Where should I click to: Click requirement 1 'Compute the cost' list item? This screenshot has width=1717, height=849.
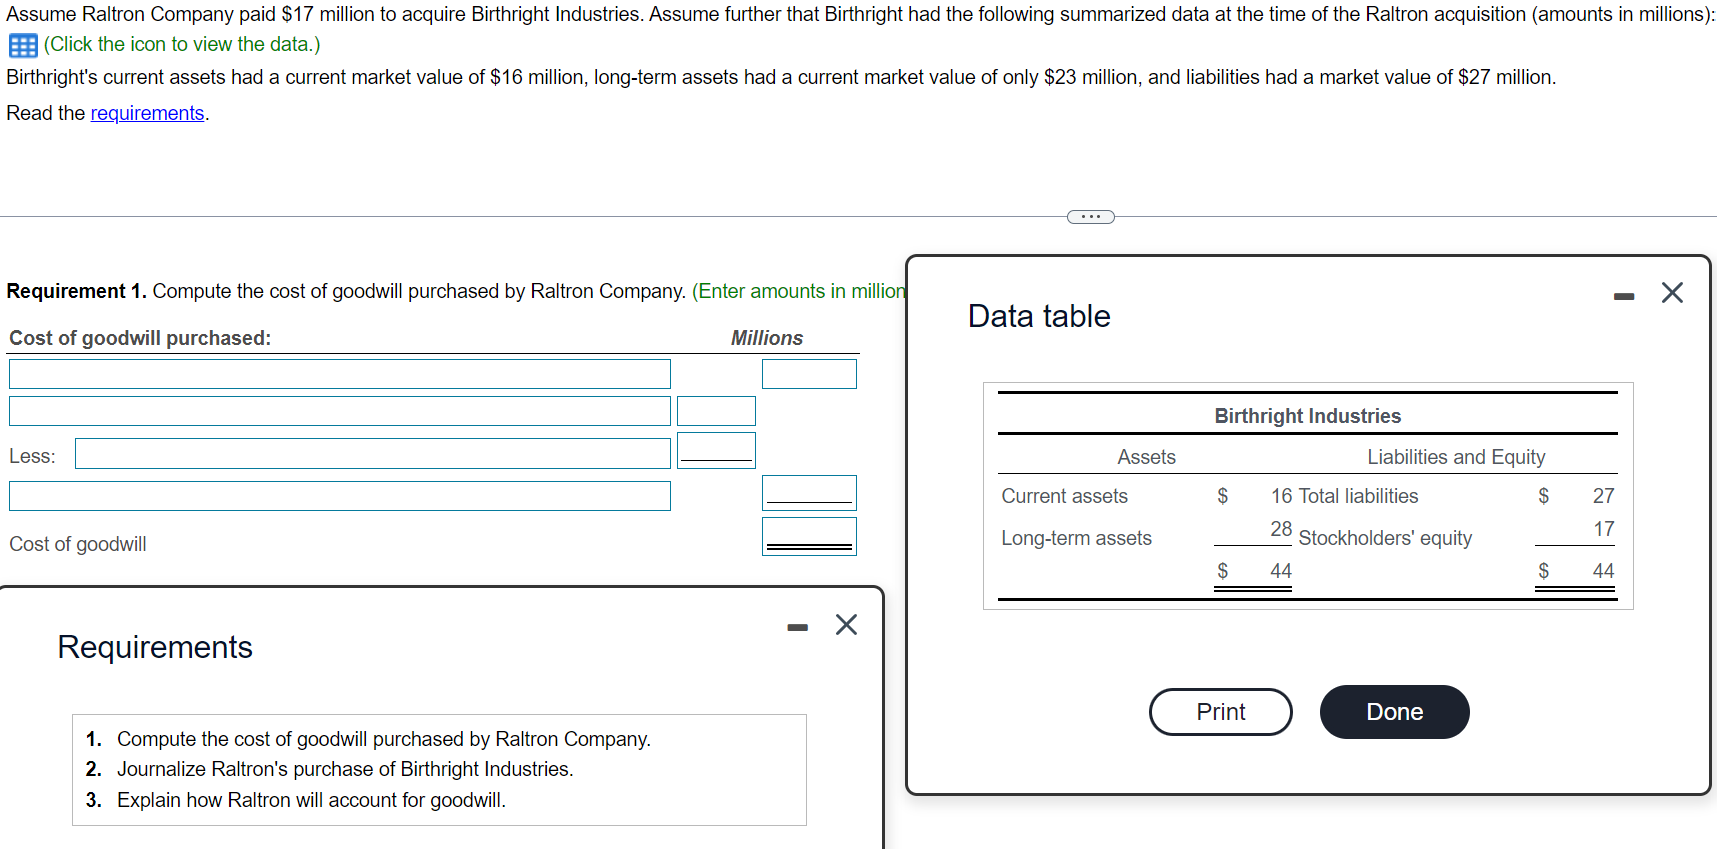[384, 739]
